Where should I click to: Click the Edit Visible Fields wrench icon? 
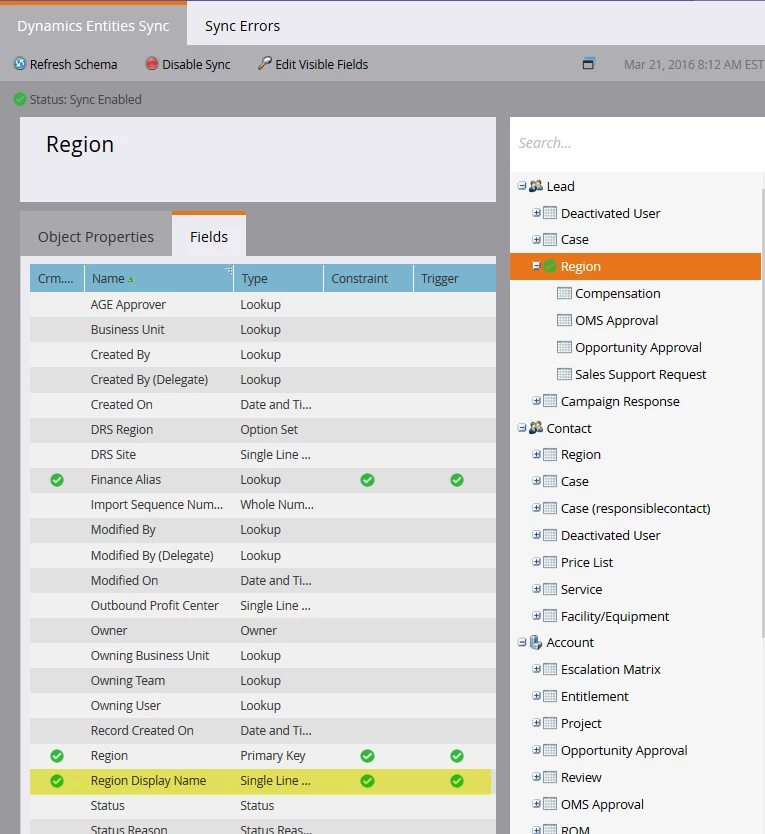click(264, 64)
